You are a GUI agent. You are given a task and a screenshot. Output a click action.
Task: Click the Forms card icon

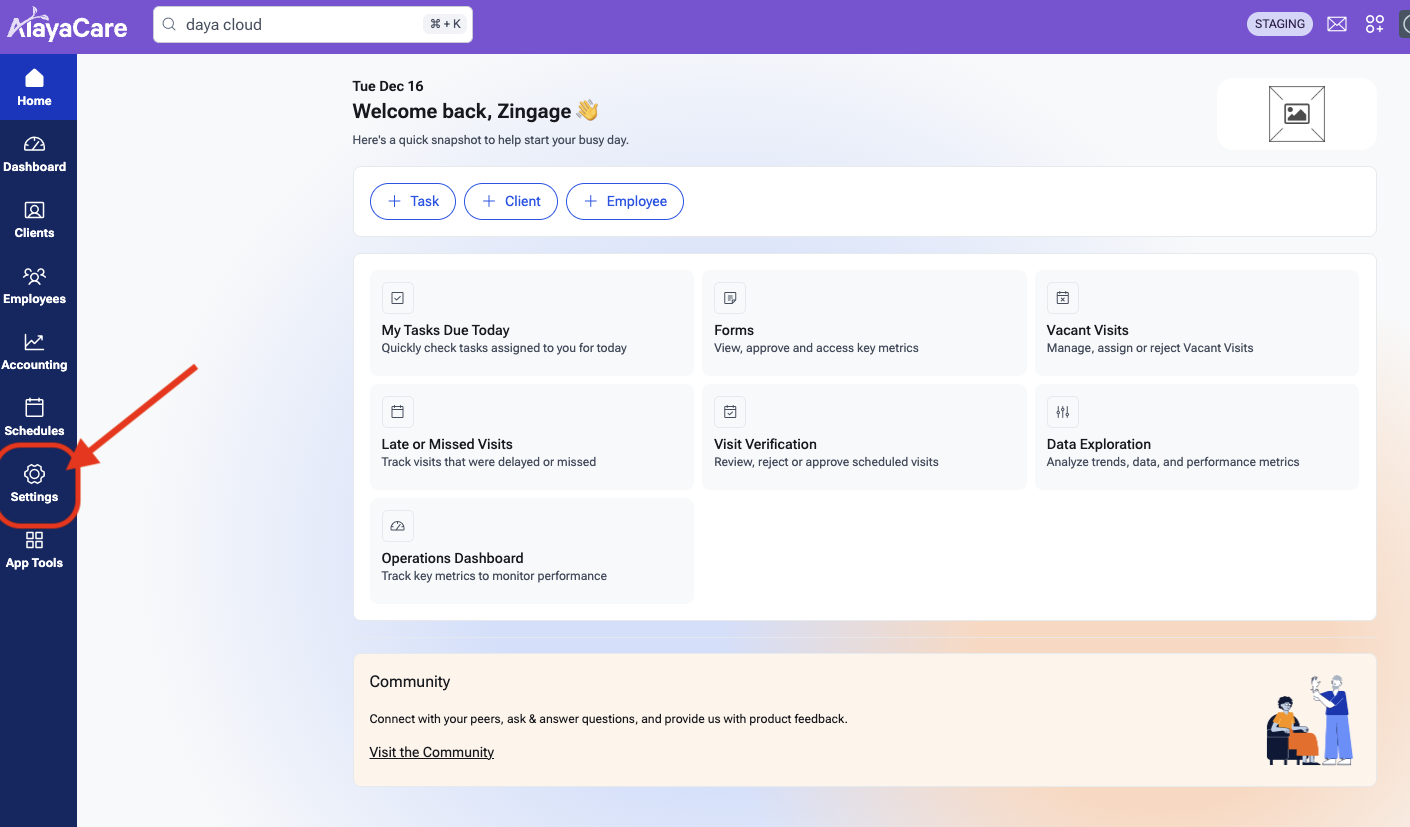point(730,298)
